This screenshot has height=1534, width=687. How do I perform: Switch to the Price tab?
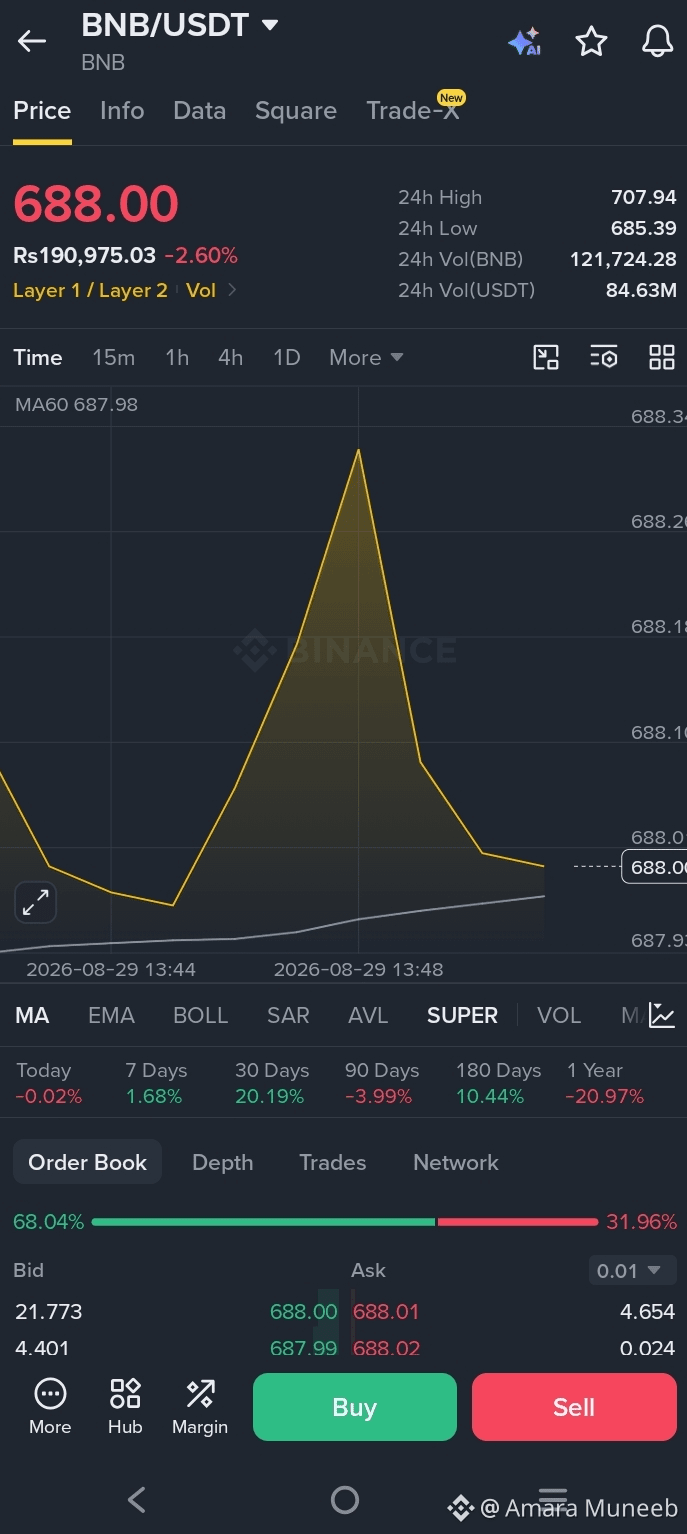pyautogui.click(x=42, y=111)
